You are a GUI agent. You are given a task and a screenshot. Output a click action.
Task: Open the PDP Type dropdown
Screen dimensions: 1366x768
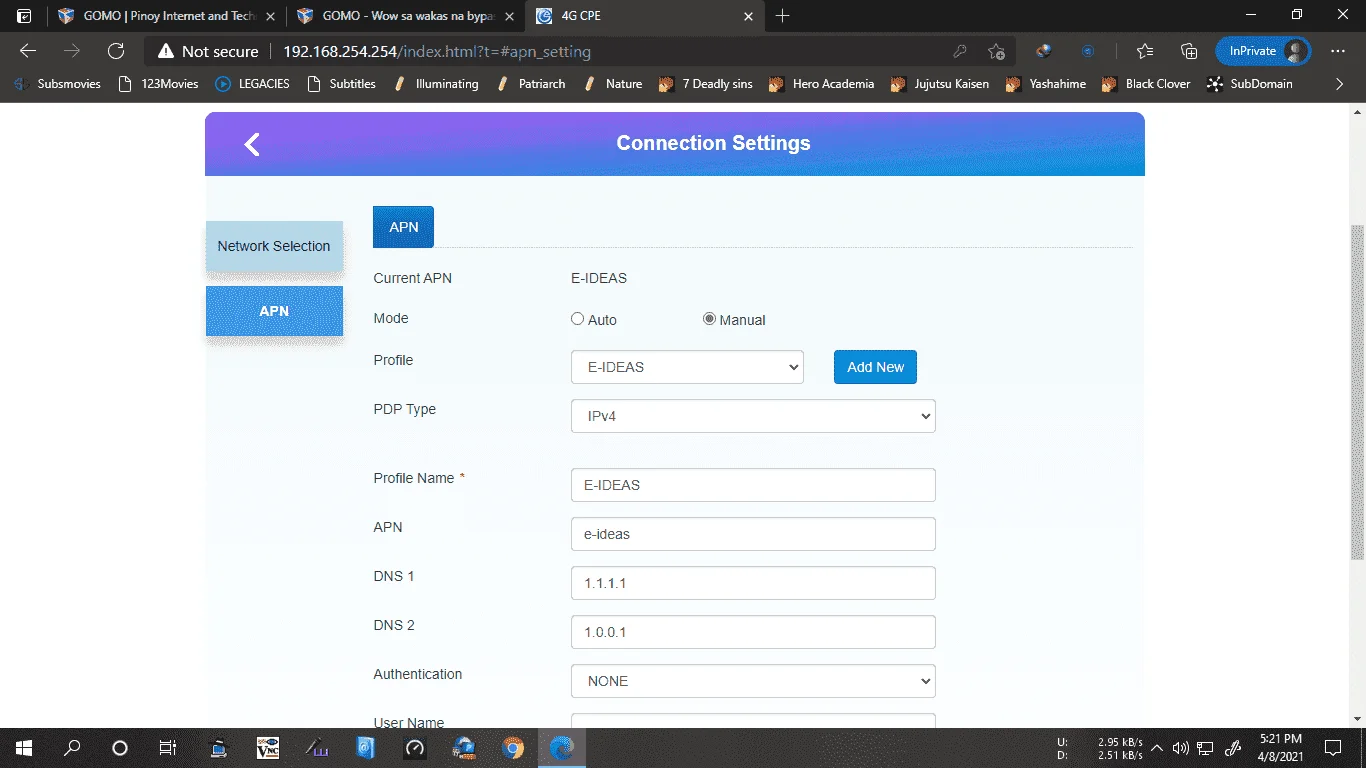[x=753, y=416]
